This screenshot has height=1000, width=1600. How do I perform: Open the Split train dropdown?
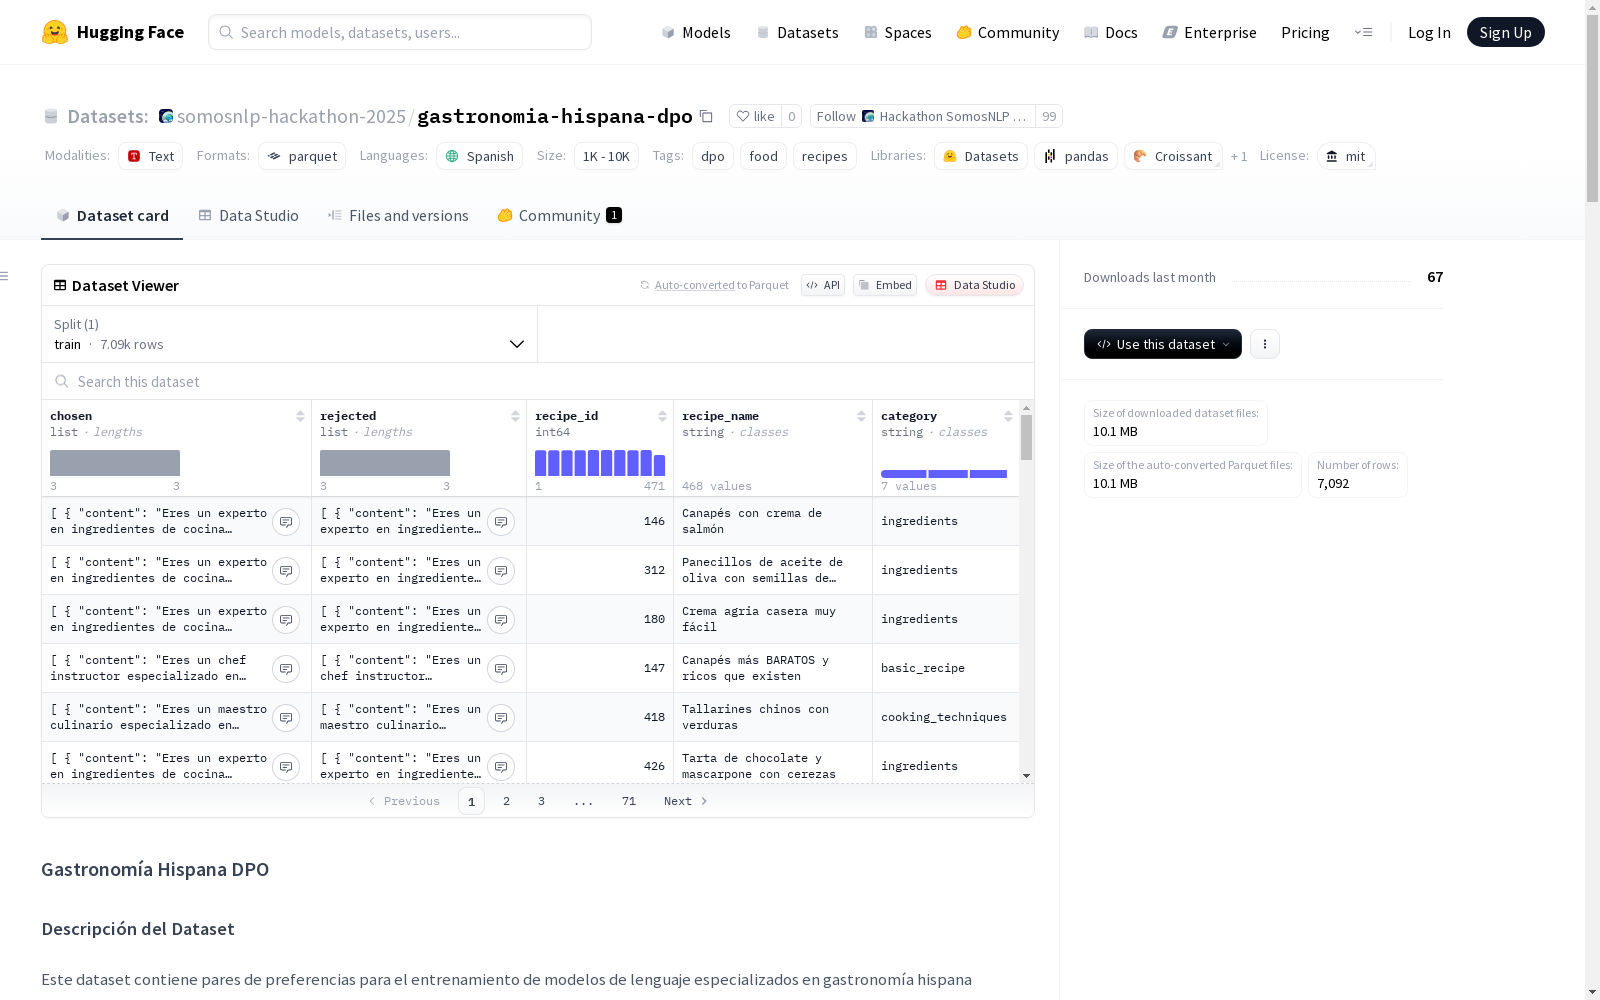tap(290, 334)
